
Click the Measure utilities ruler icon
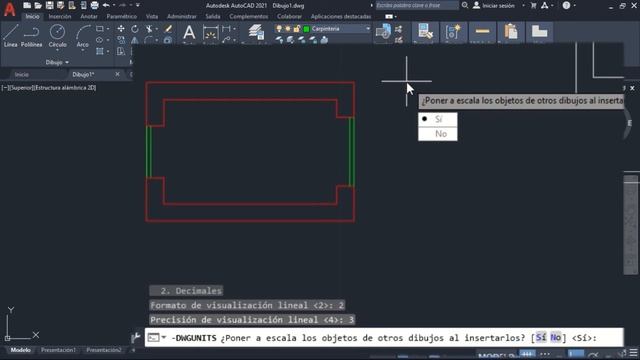tap(482, 31)
